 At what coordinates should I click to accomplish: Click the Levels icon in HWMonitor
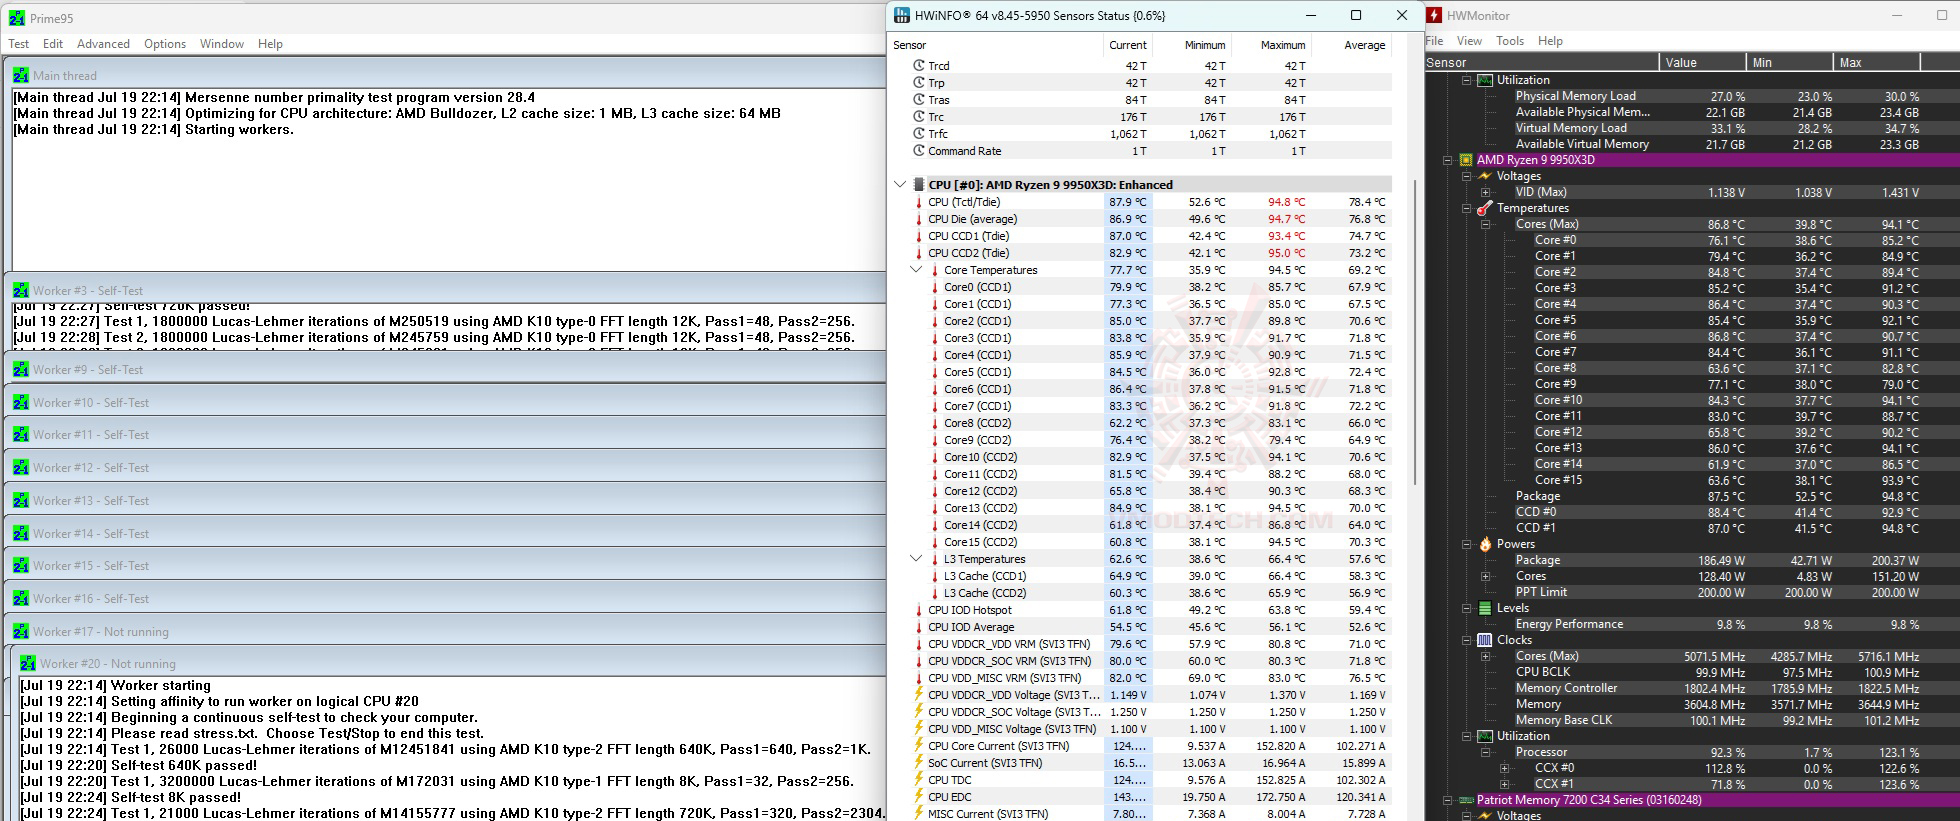pos(1485,608)
